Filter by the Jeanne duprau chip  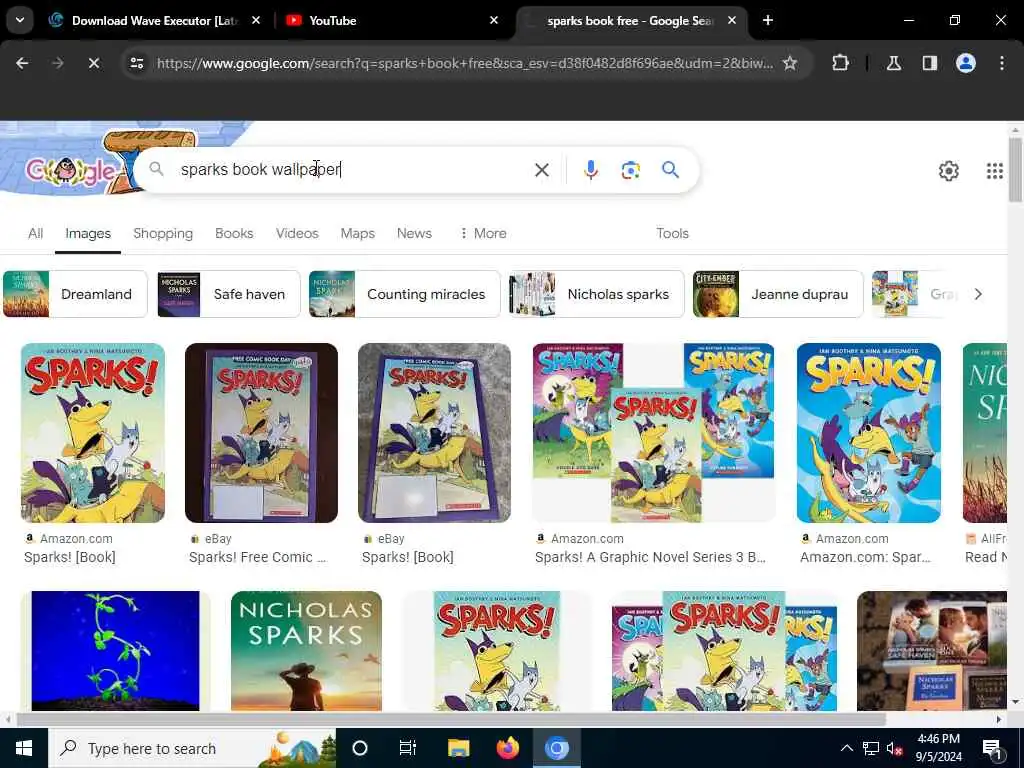tap(778, 294)
